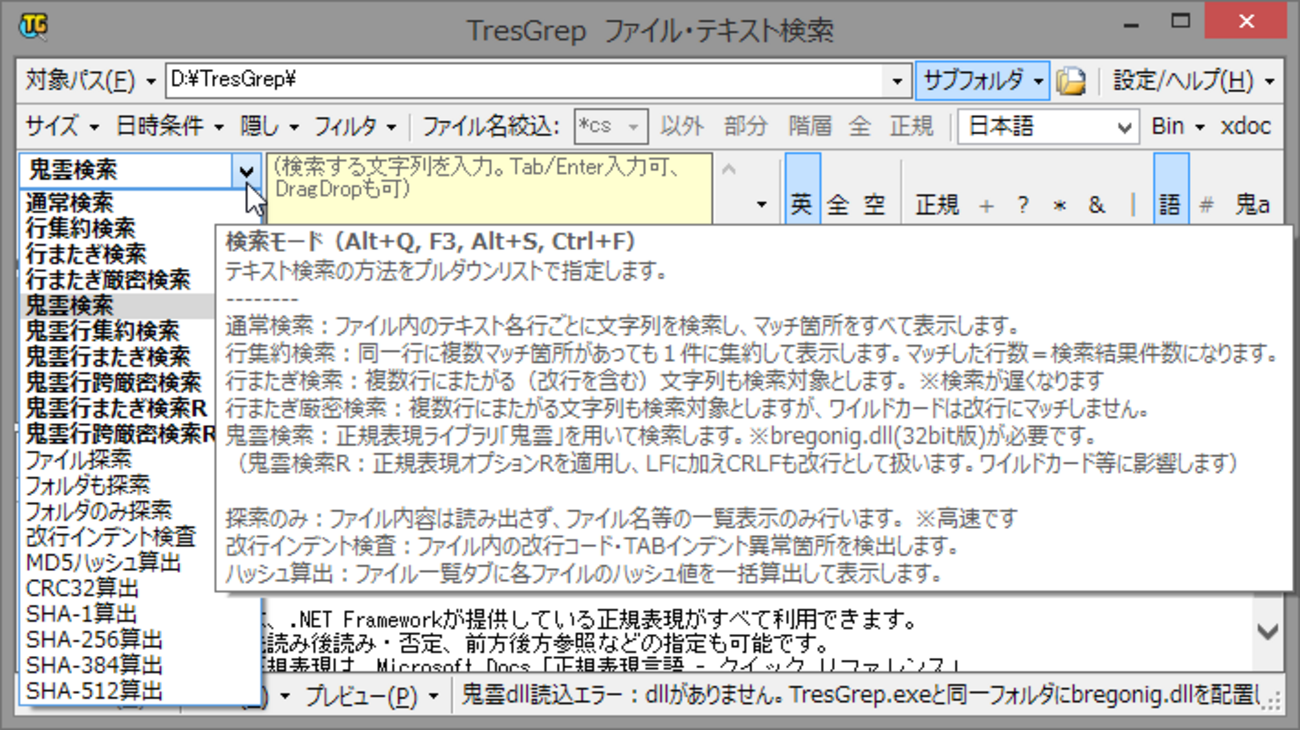Open the 対象パス(F) dropdown menu
The image size is (1300, 730).
point(91,80)
